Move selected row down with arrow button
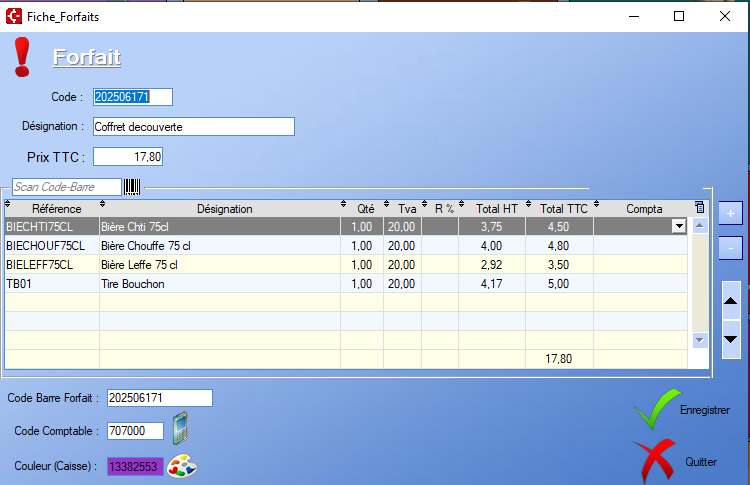Screen dimensions: 750x485 click(730, 339)
